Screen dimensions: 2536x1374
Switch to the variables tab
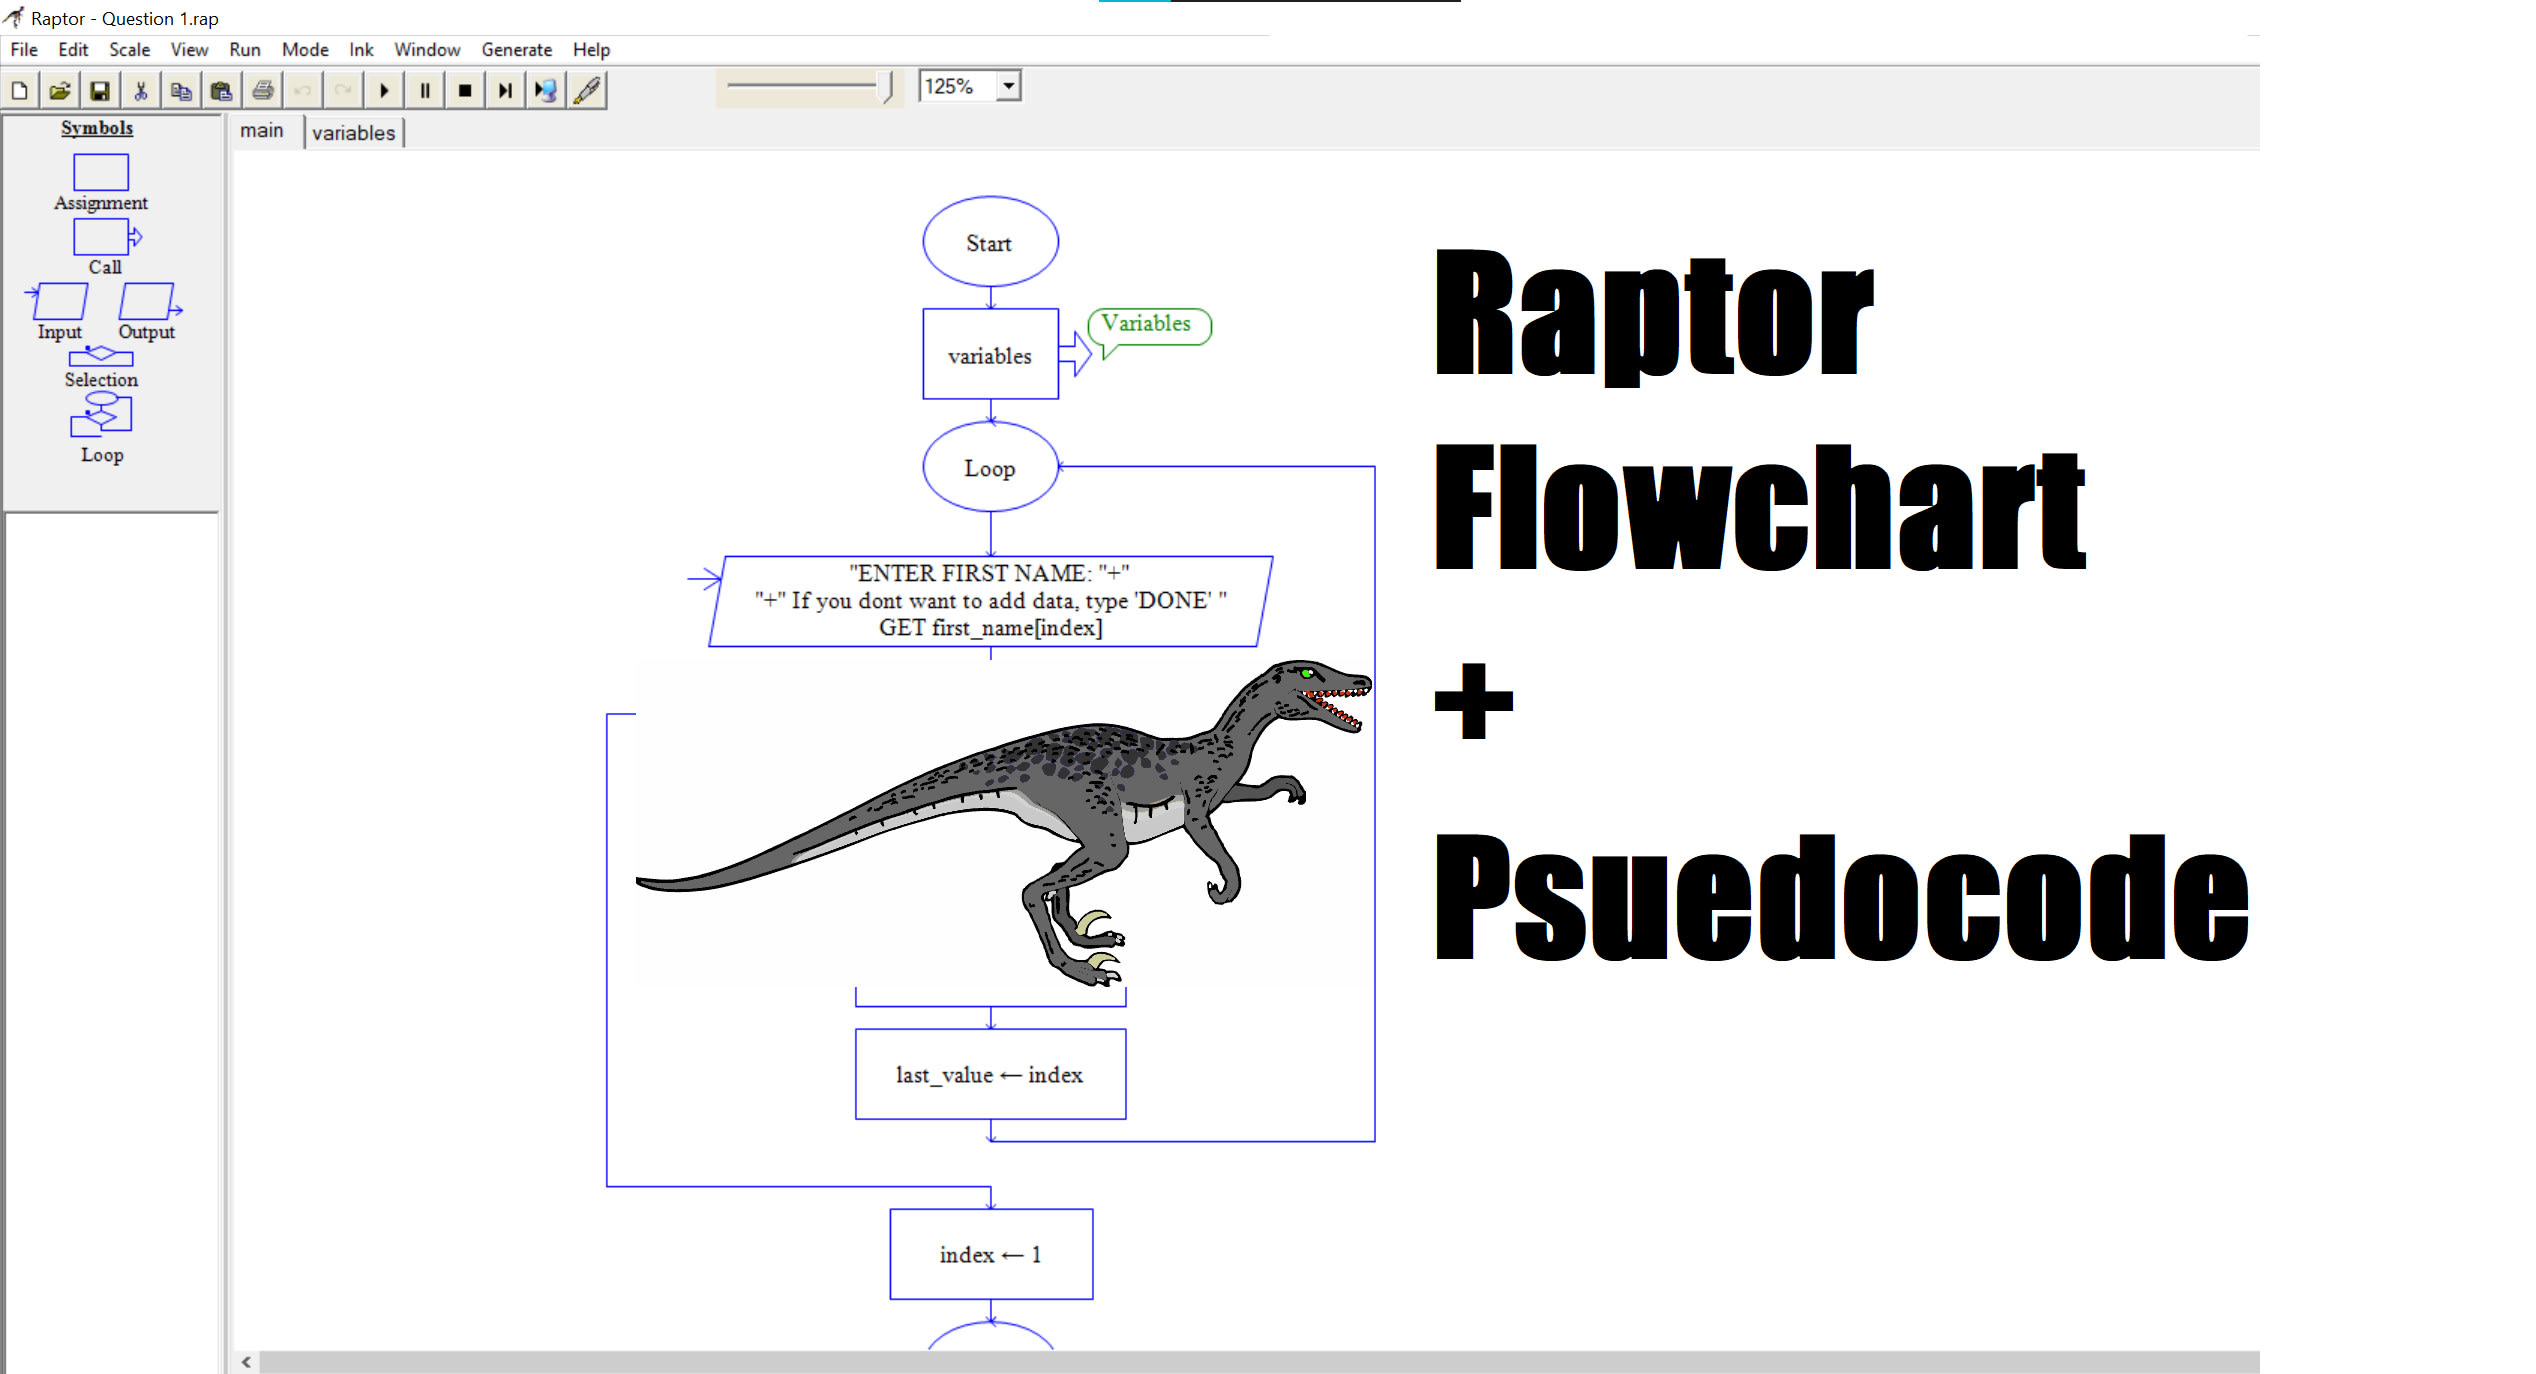(353, 131)
